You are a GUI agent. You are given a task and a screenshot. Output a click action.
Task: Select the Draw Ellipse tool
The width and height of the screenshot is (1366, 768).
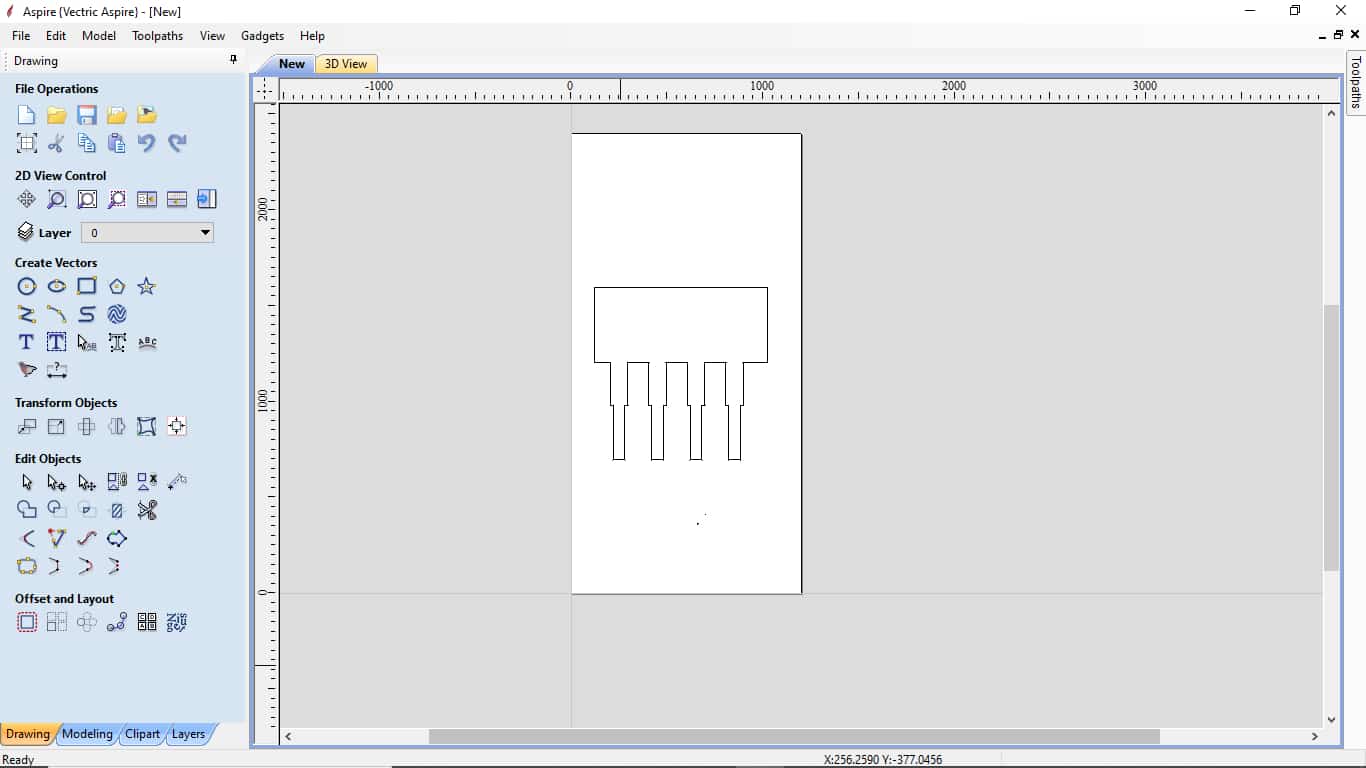(x=57, y=287)
